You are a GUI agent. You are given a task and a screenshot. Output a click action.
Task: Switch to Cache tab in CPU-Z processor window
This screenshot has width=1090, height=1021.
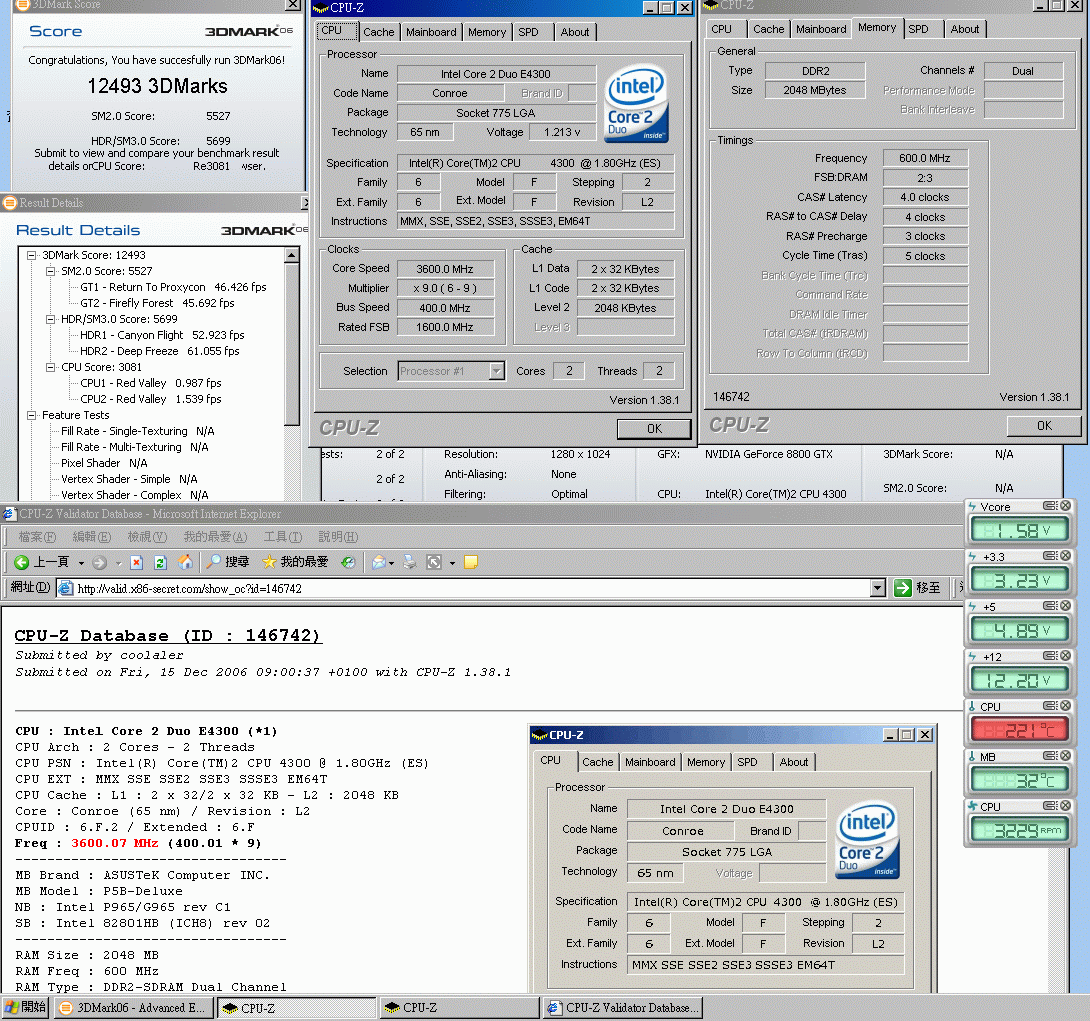click(379, 32)
